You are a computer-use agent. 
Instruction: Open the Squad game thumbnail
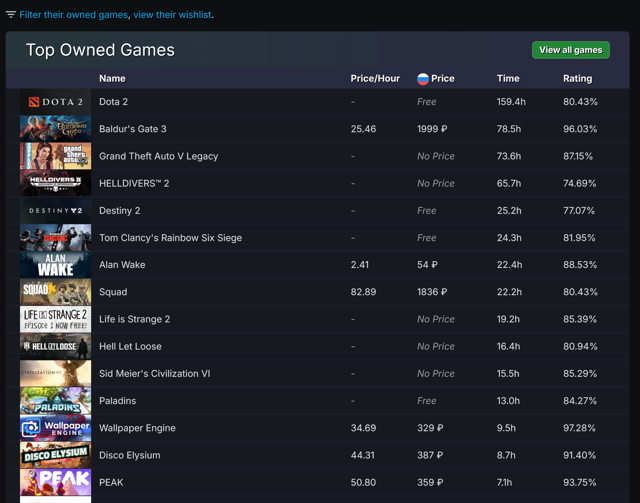(x=56, y=292)
